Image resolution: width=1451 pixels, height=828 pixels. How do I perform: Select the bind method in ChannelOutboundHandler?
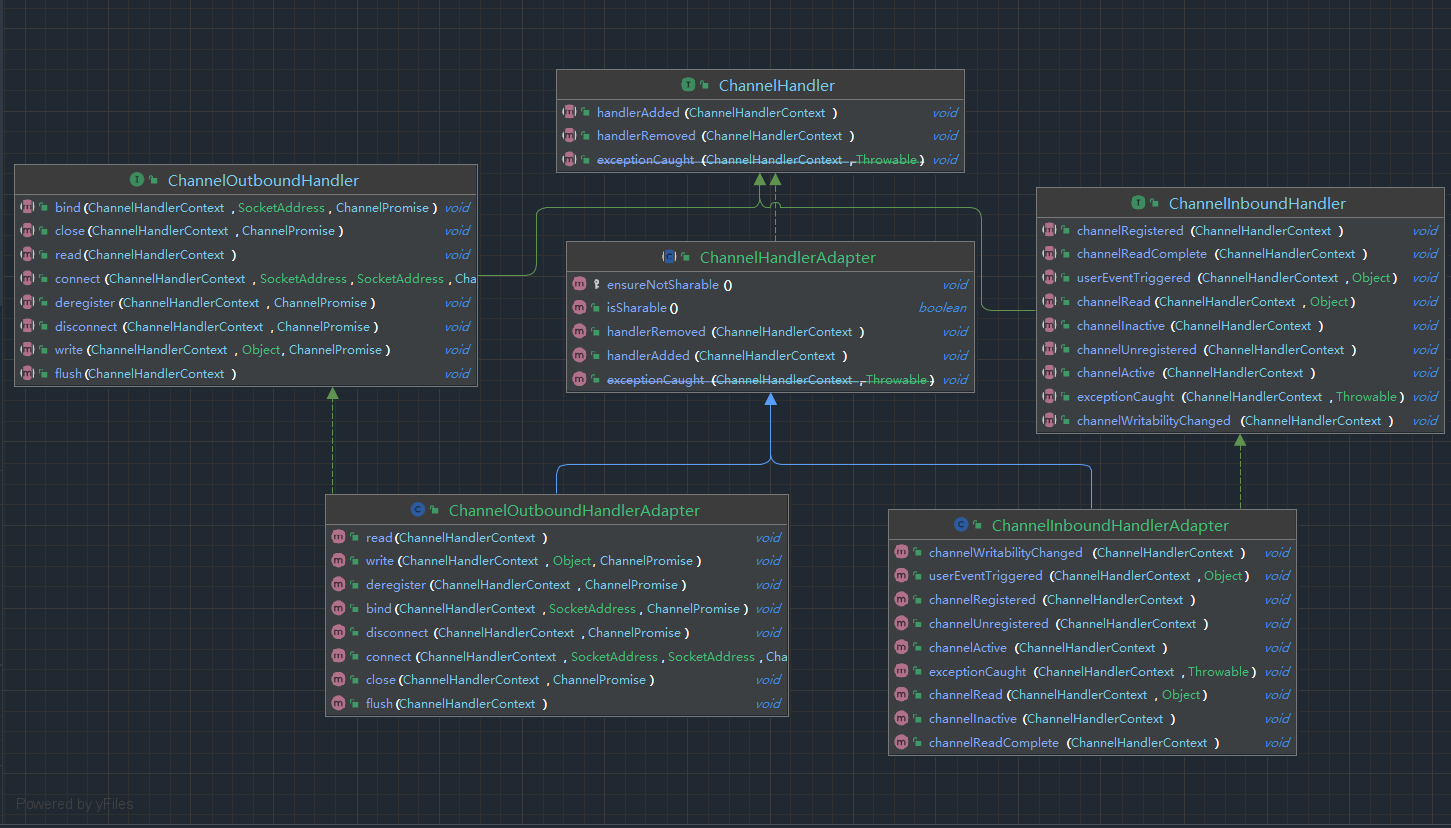tap(67, 208)
